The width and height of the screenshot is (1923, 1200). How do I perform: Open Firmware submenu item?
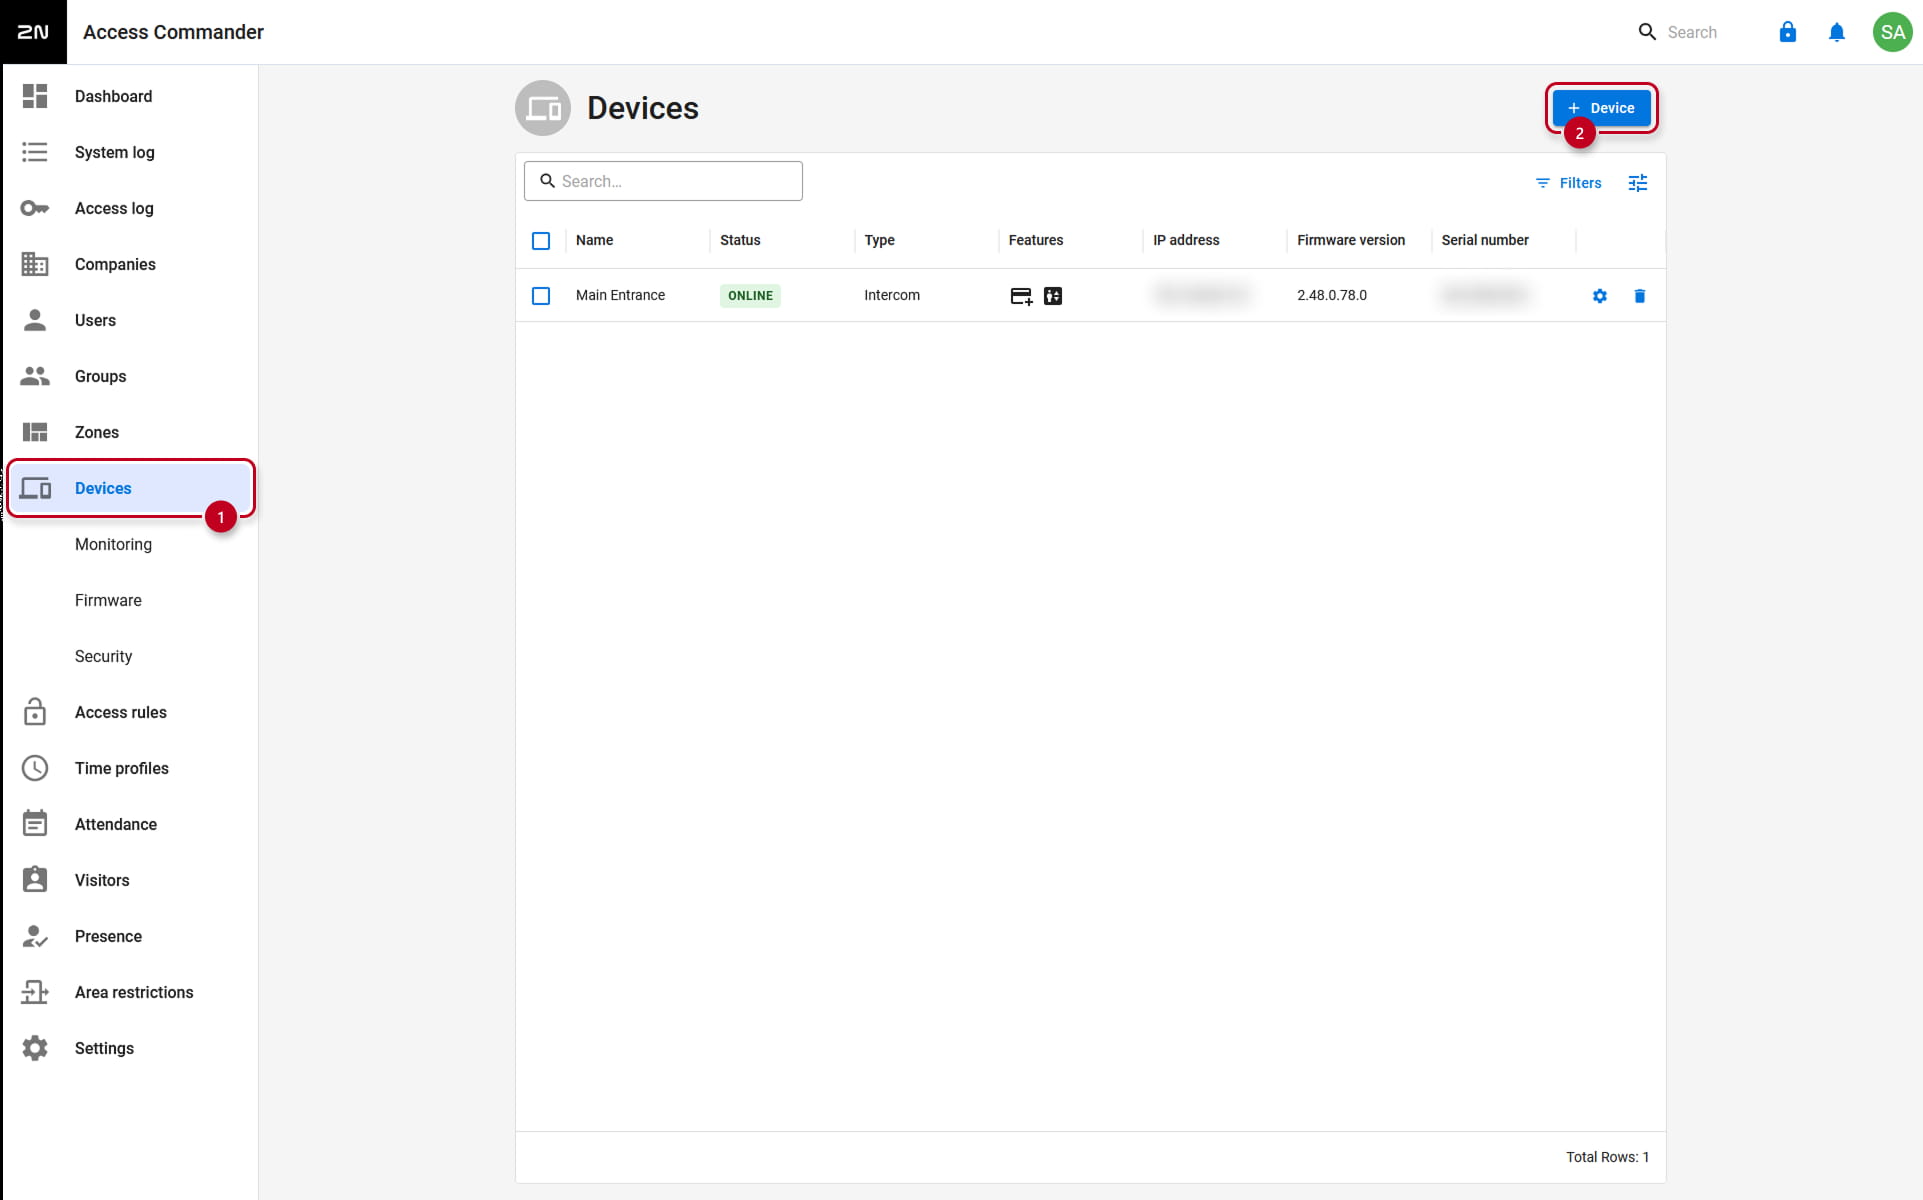(109, 600)
